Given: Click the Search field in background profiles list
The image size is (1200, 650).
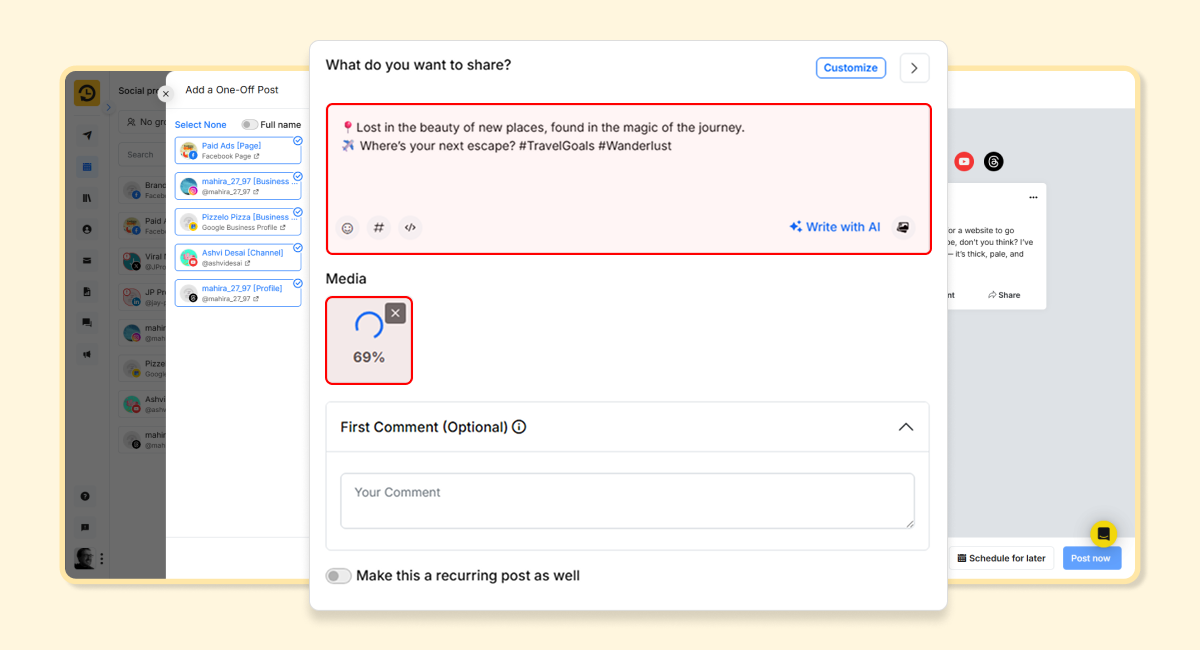Looking at the screenshot, I should point(142,154).
